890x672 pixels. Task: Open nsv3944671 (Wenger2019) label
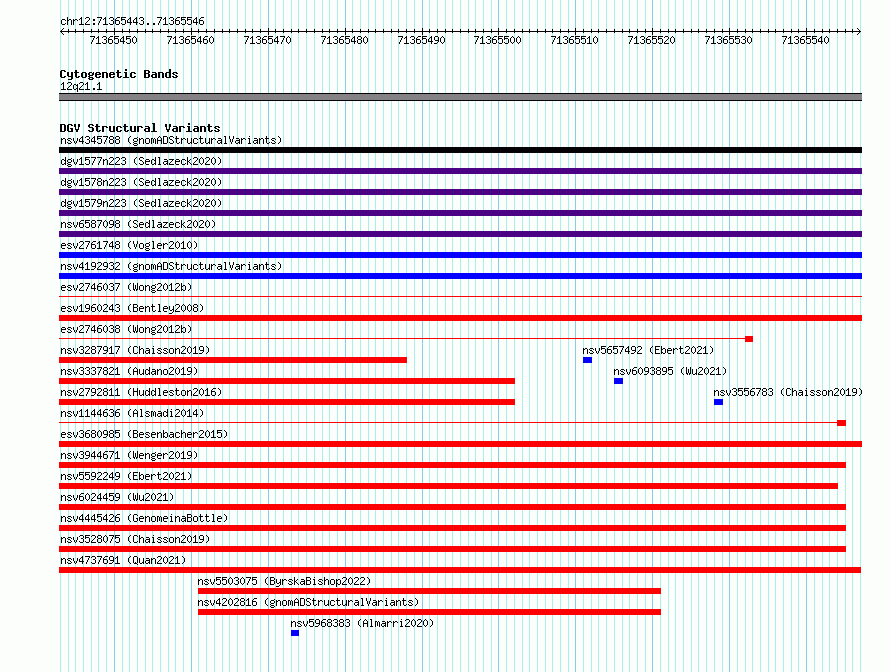point(129,455)
